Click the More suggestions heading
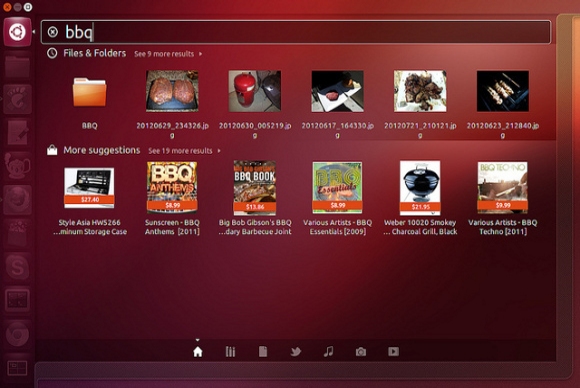 click(102, 150)
